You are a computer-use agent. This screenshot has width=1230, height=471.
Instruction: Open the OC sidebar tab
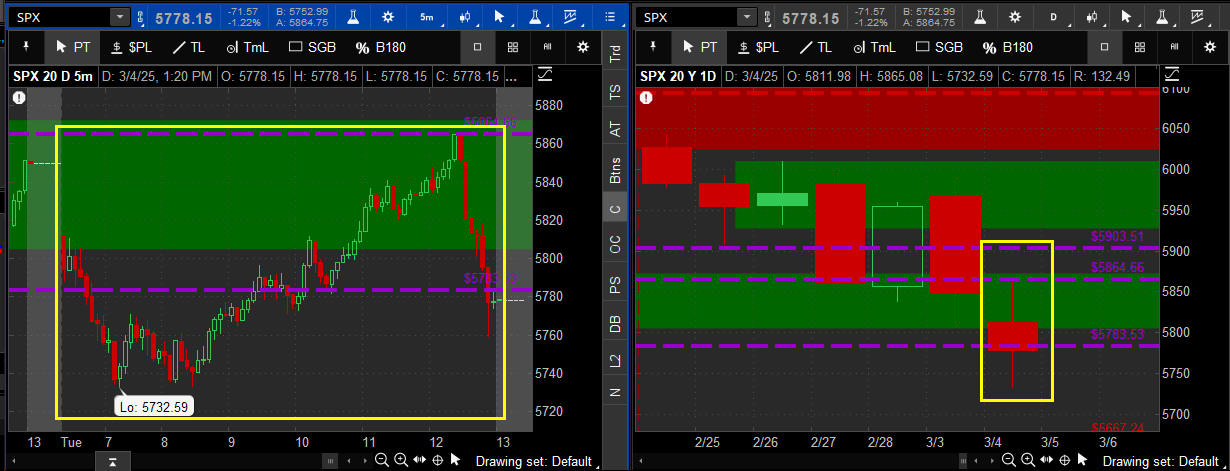click(614, 245)
